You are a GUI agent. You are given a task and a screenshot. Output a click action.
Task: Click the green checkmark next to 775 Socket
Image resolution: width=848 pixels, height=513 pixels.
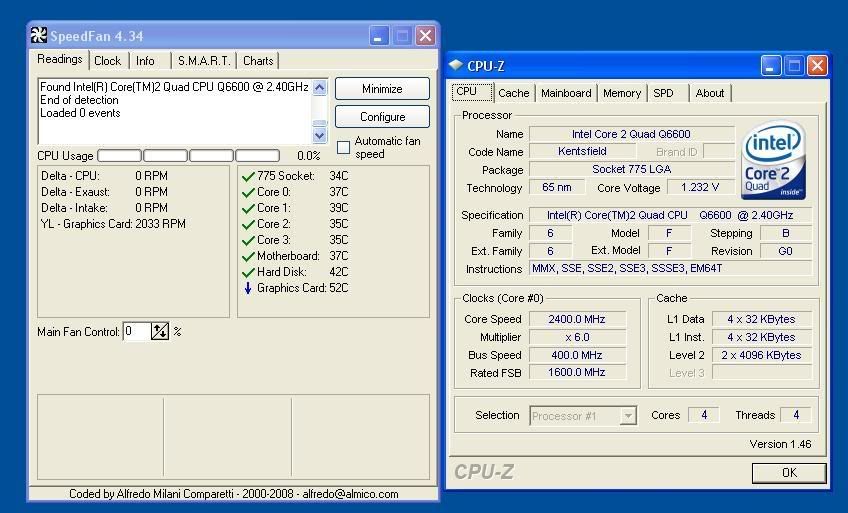(x=248, y=176)
